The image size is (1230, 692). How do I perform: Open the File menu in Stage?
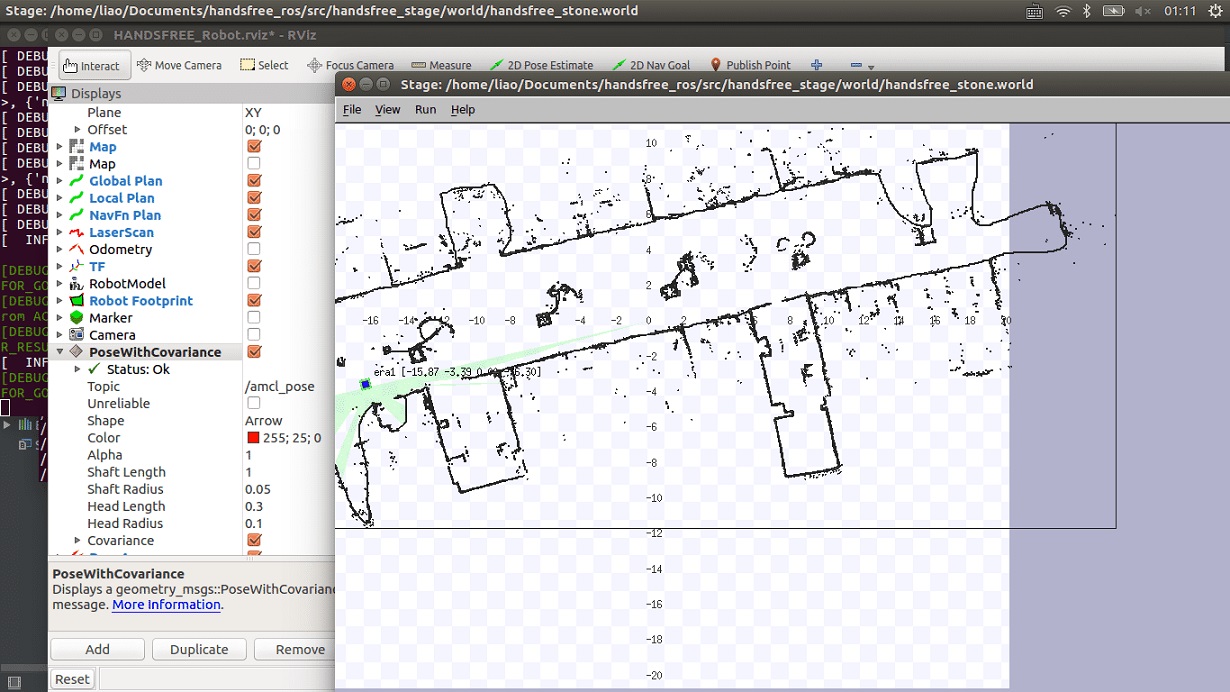coord(352,110)
